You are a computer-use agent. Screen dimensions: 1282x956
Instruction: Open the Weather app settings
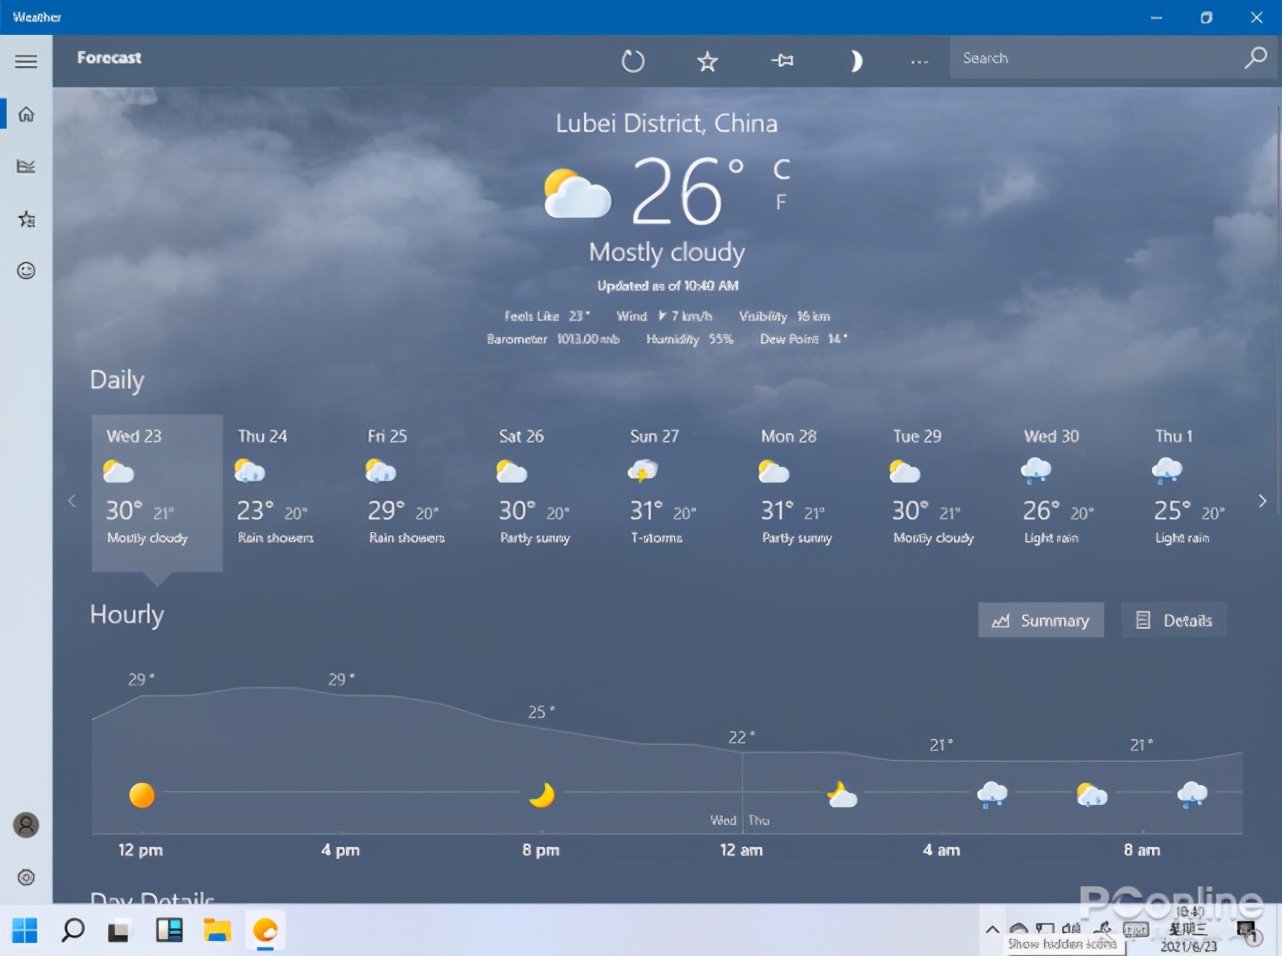tap(26, 877)
